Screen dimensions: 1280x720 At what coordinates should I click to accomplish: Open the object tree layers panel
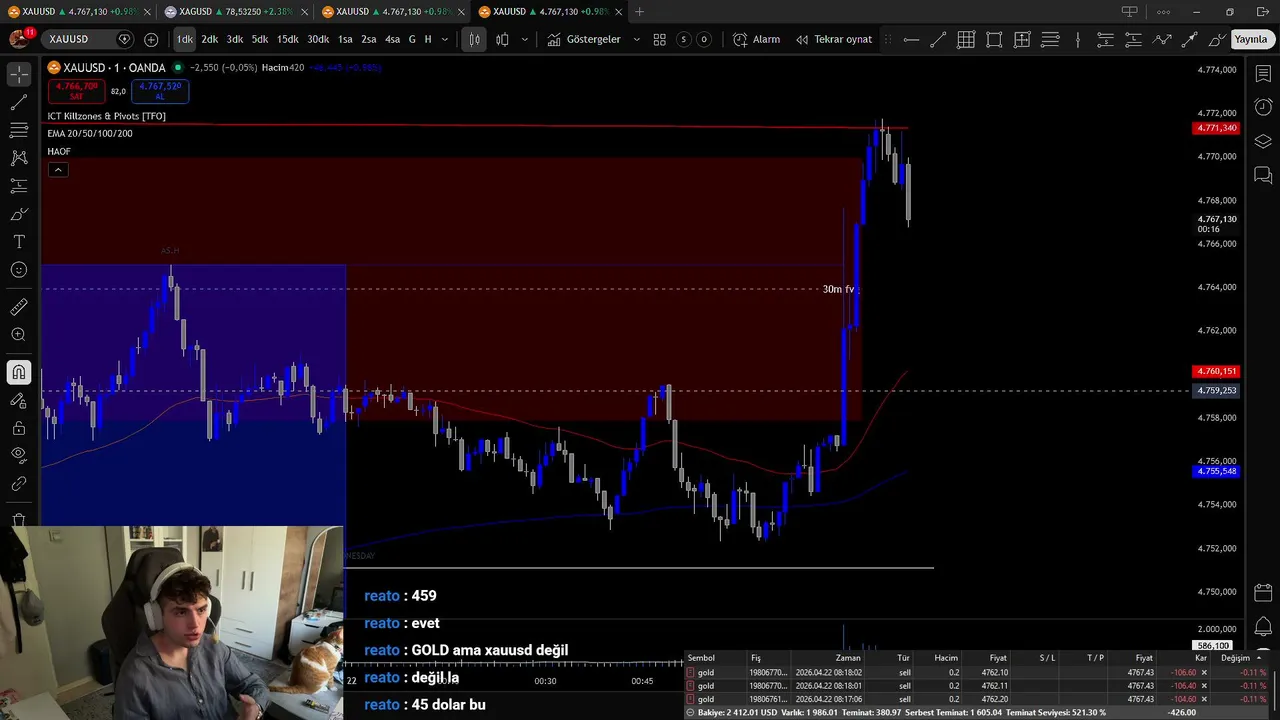[x=1263, y=141]
